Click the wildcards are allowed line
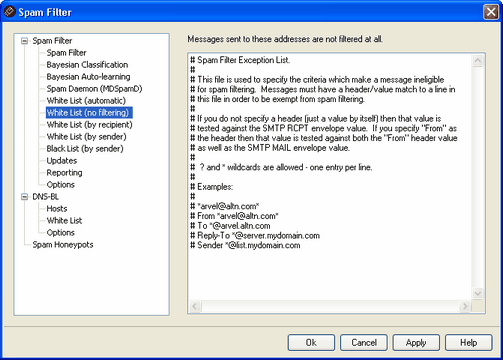This screenshot has width=503, height=360. click(x=281, y=167)
